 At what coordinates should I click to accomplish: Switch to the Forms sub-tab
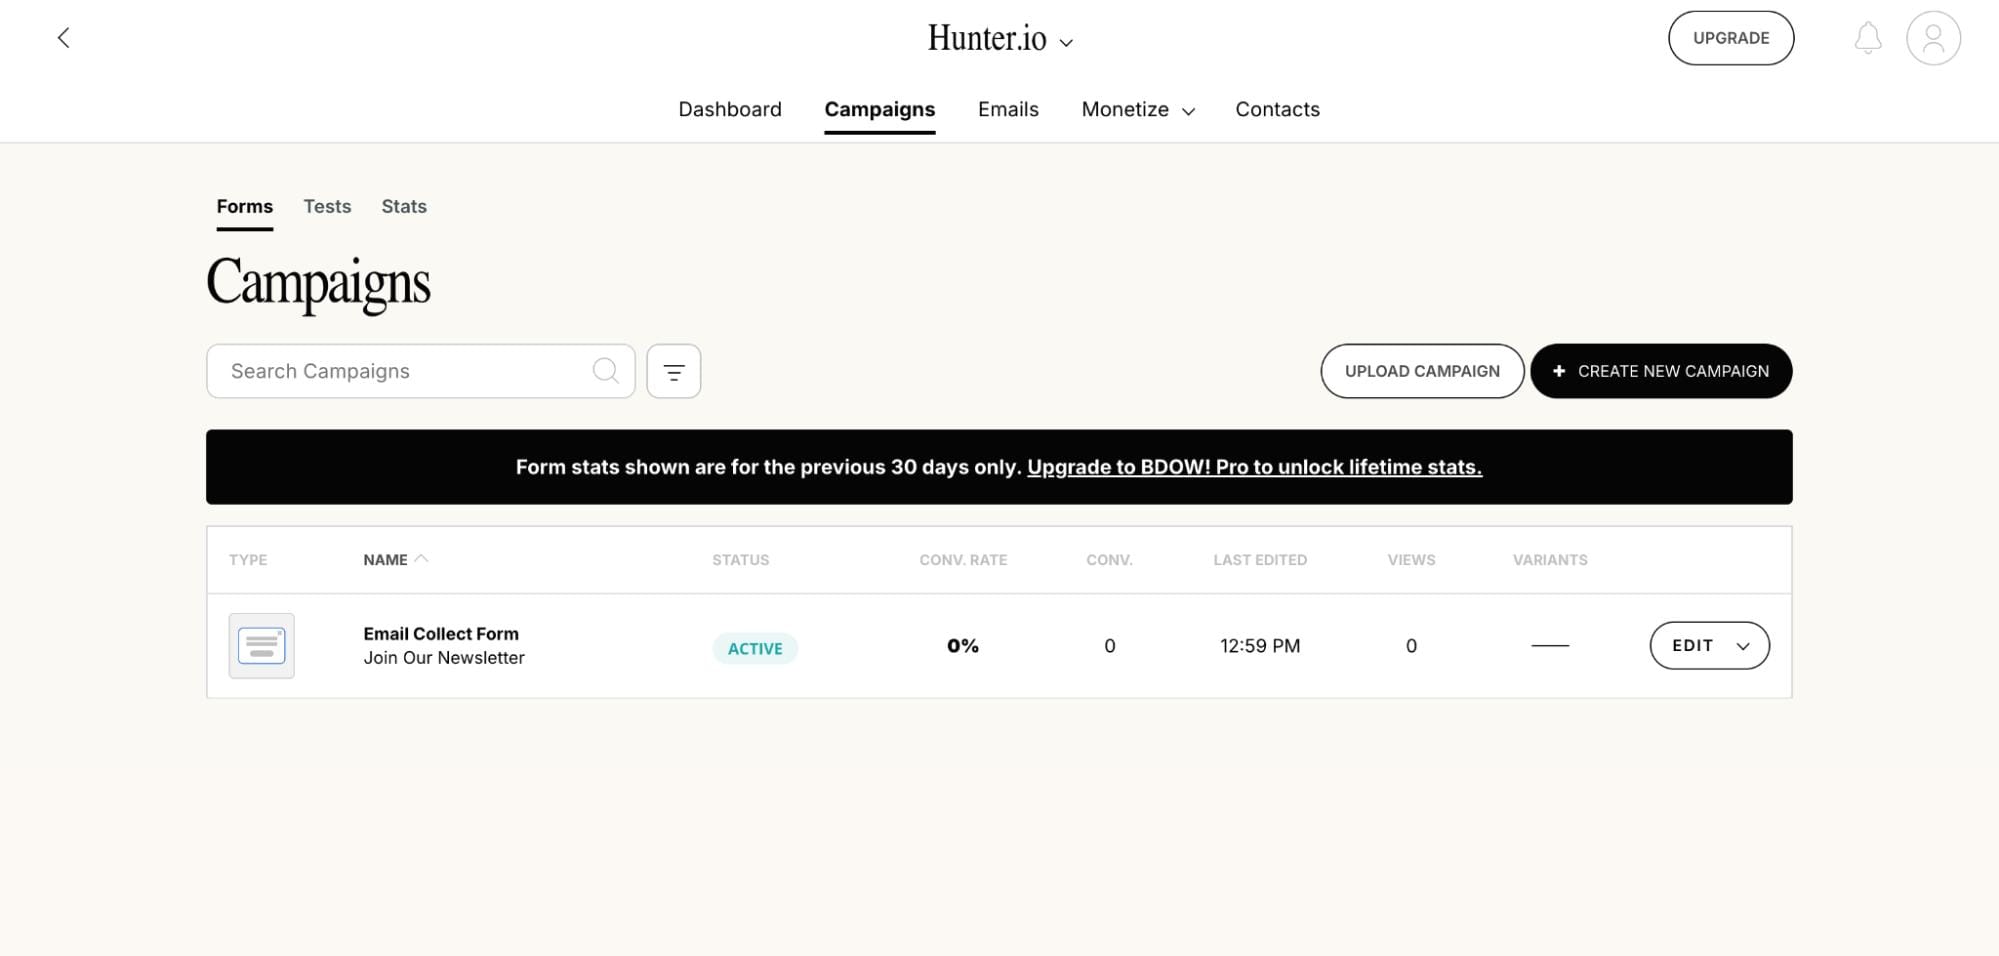pyautogui.click(x=244, y=206)
